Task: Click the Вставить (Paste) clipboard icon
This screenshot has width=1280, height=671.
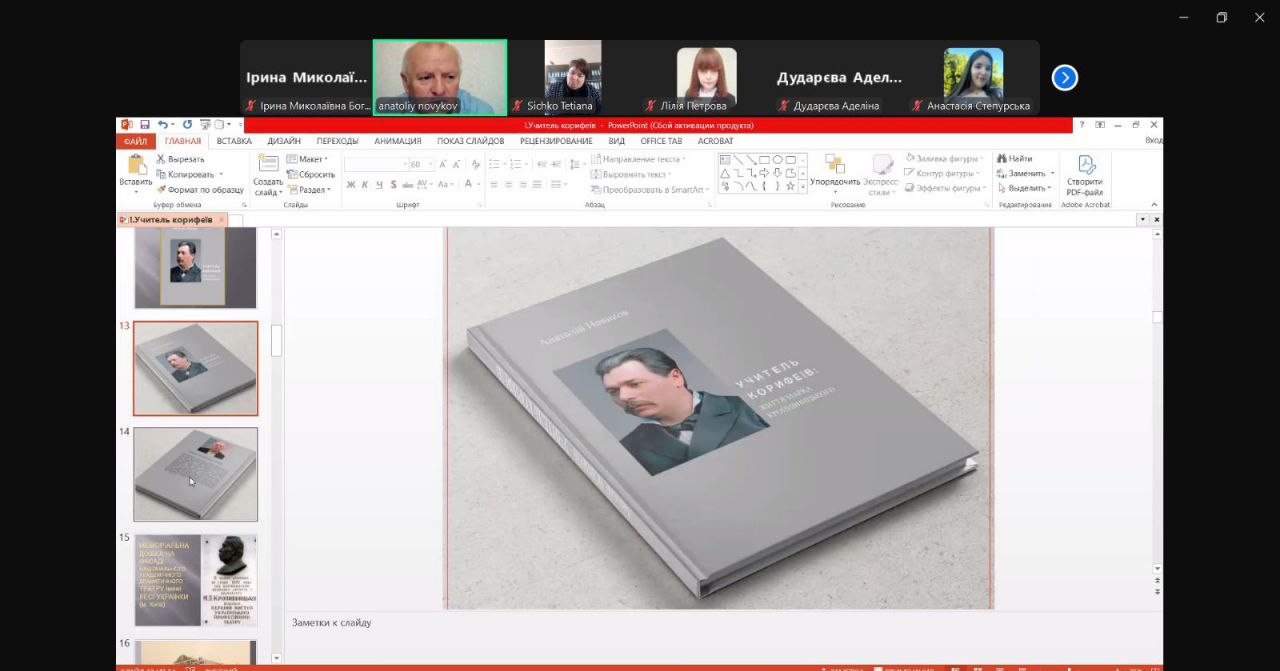Action: (x=137, y=163)
